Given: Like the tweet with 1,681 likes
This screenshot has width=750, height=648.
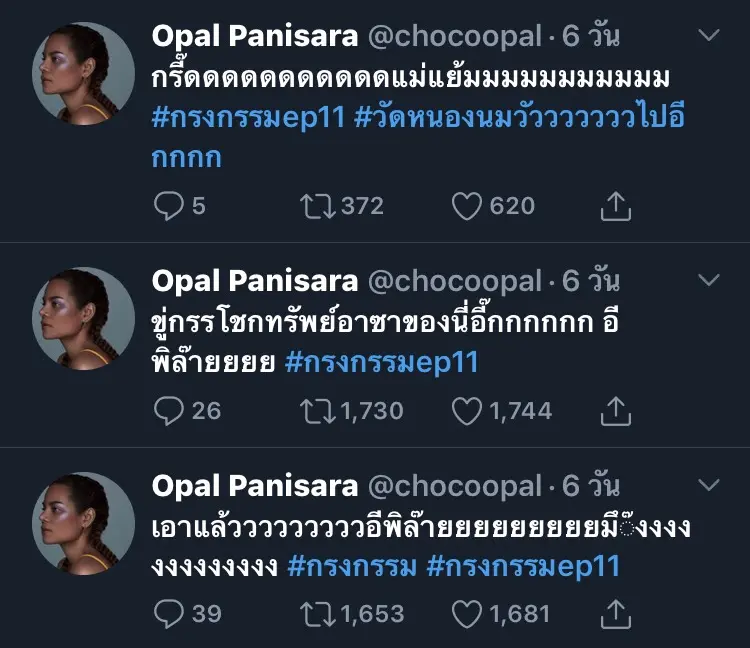Looking at the screenshot, I should click(467, 613).
